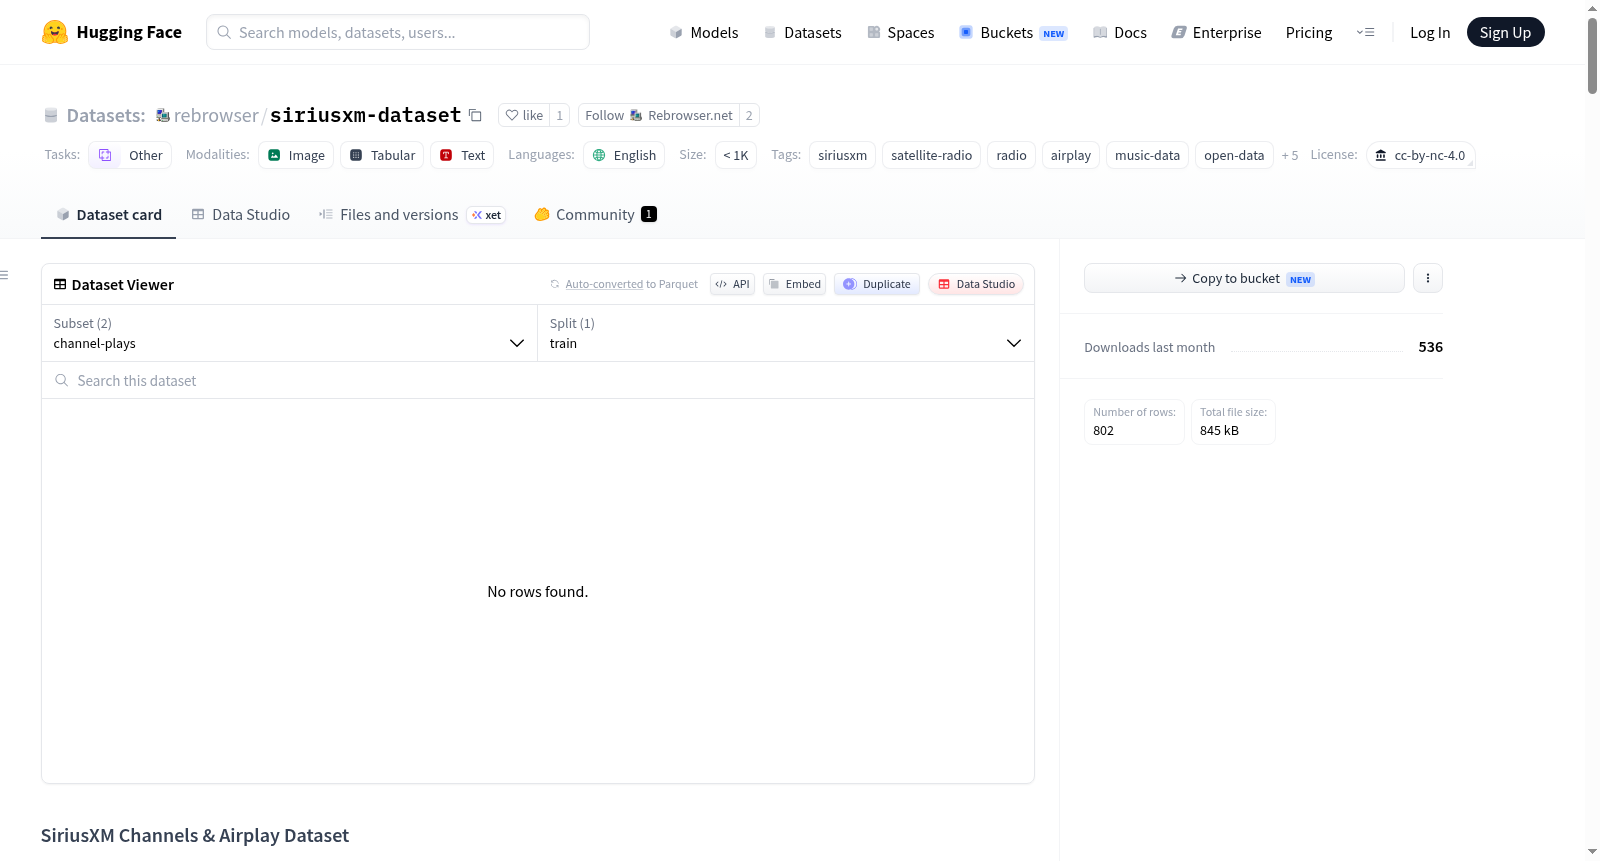1600x861 pixels.
Task: Click the Dataset Viewer table icon
Action: coord(60,284)
